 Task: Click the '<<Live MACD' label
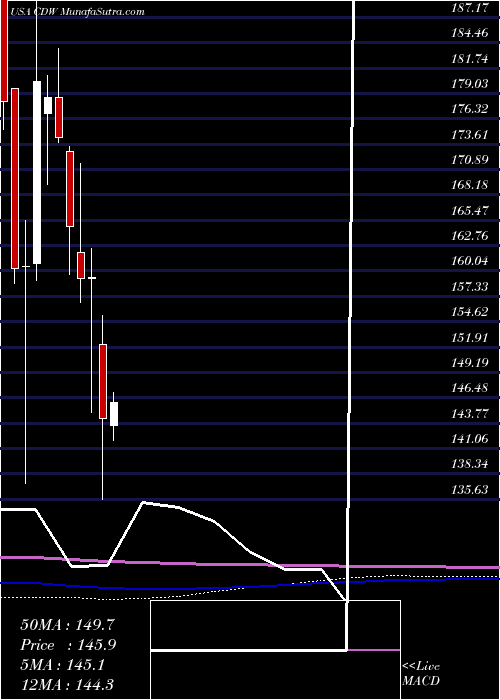(x=421, y=674)
